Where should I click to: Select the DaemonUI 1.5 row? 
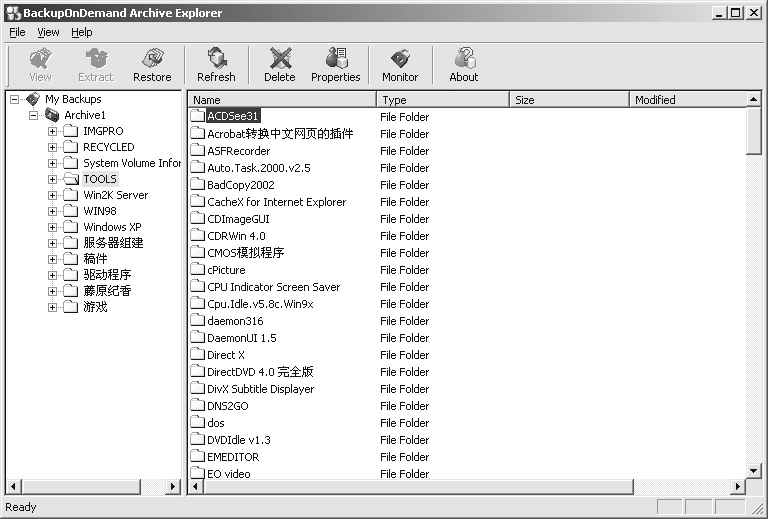[x=241, y=338]
